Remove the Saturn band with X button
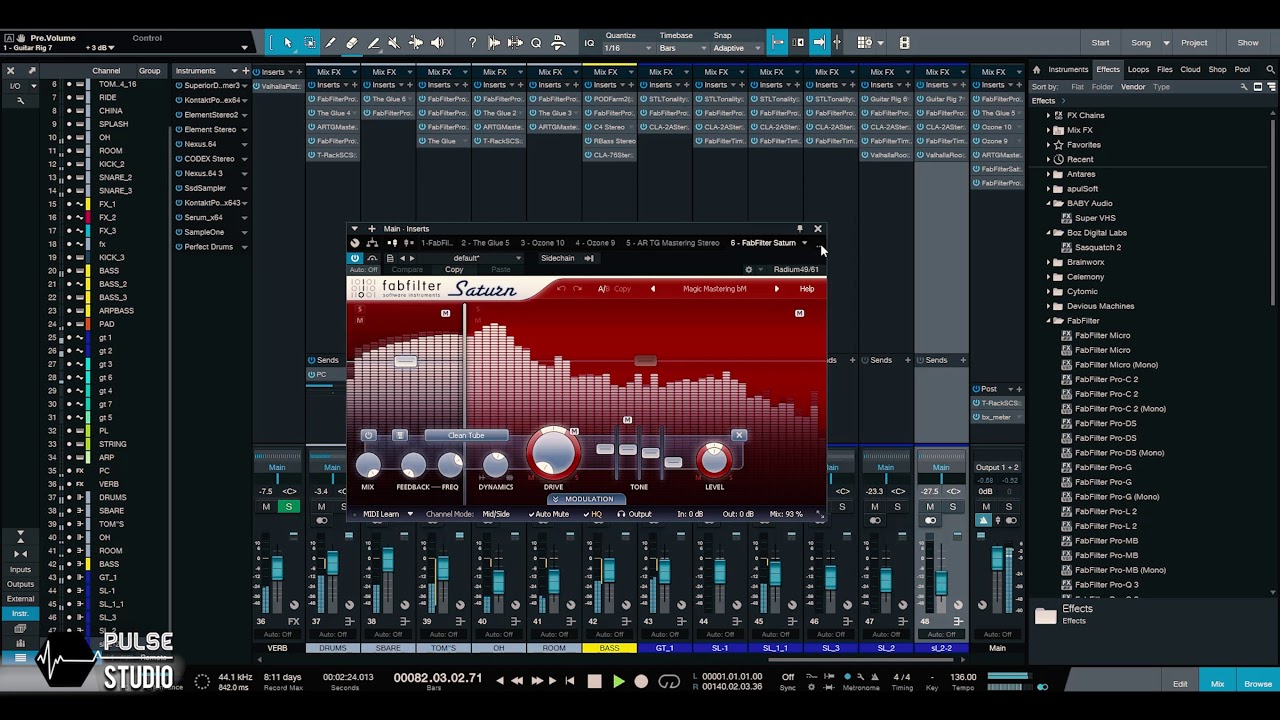The height and width of the screenshot is (720, 1280). [x=739, y=435]
